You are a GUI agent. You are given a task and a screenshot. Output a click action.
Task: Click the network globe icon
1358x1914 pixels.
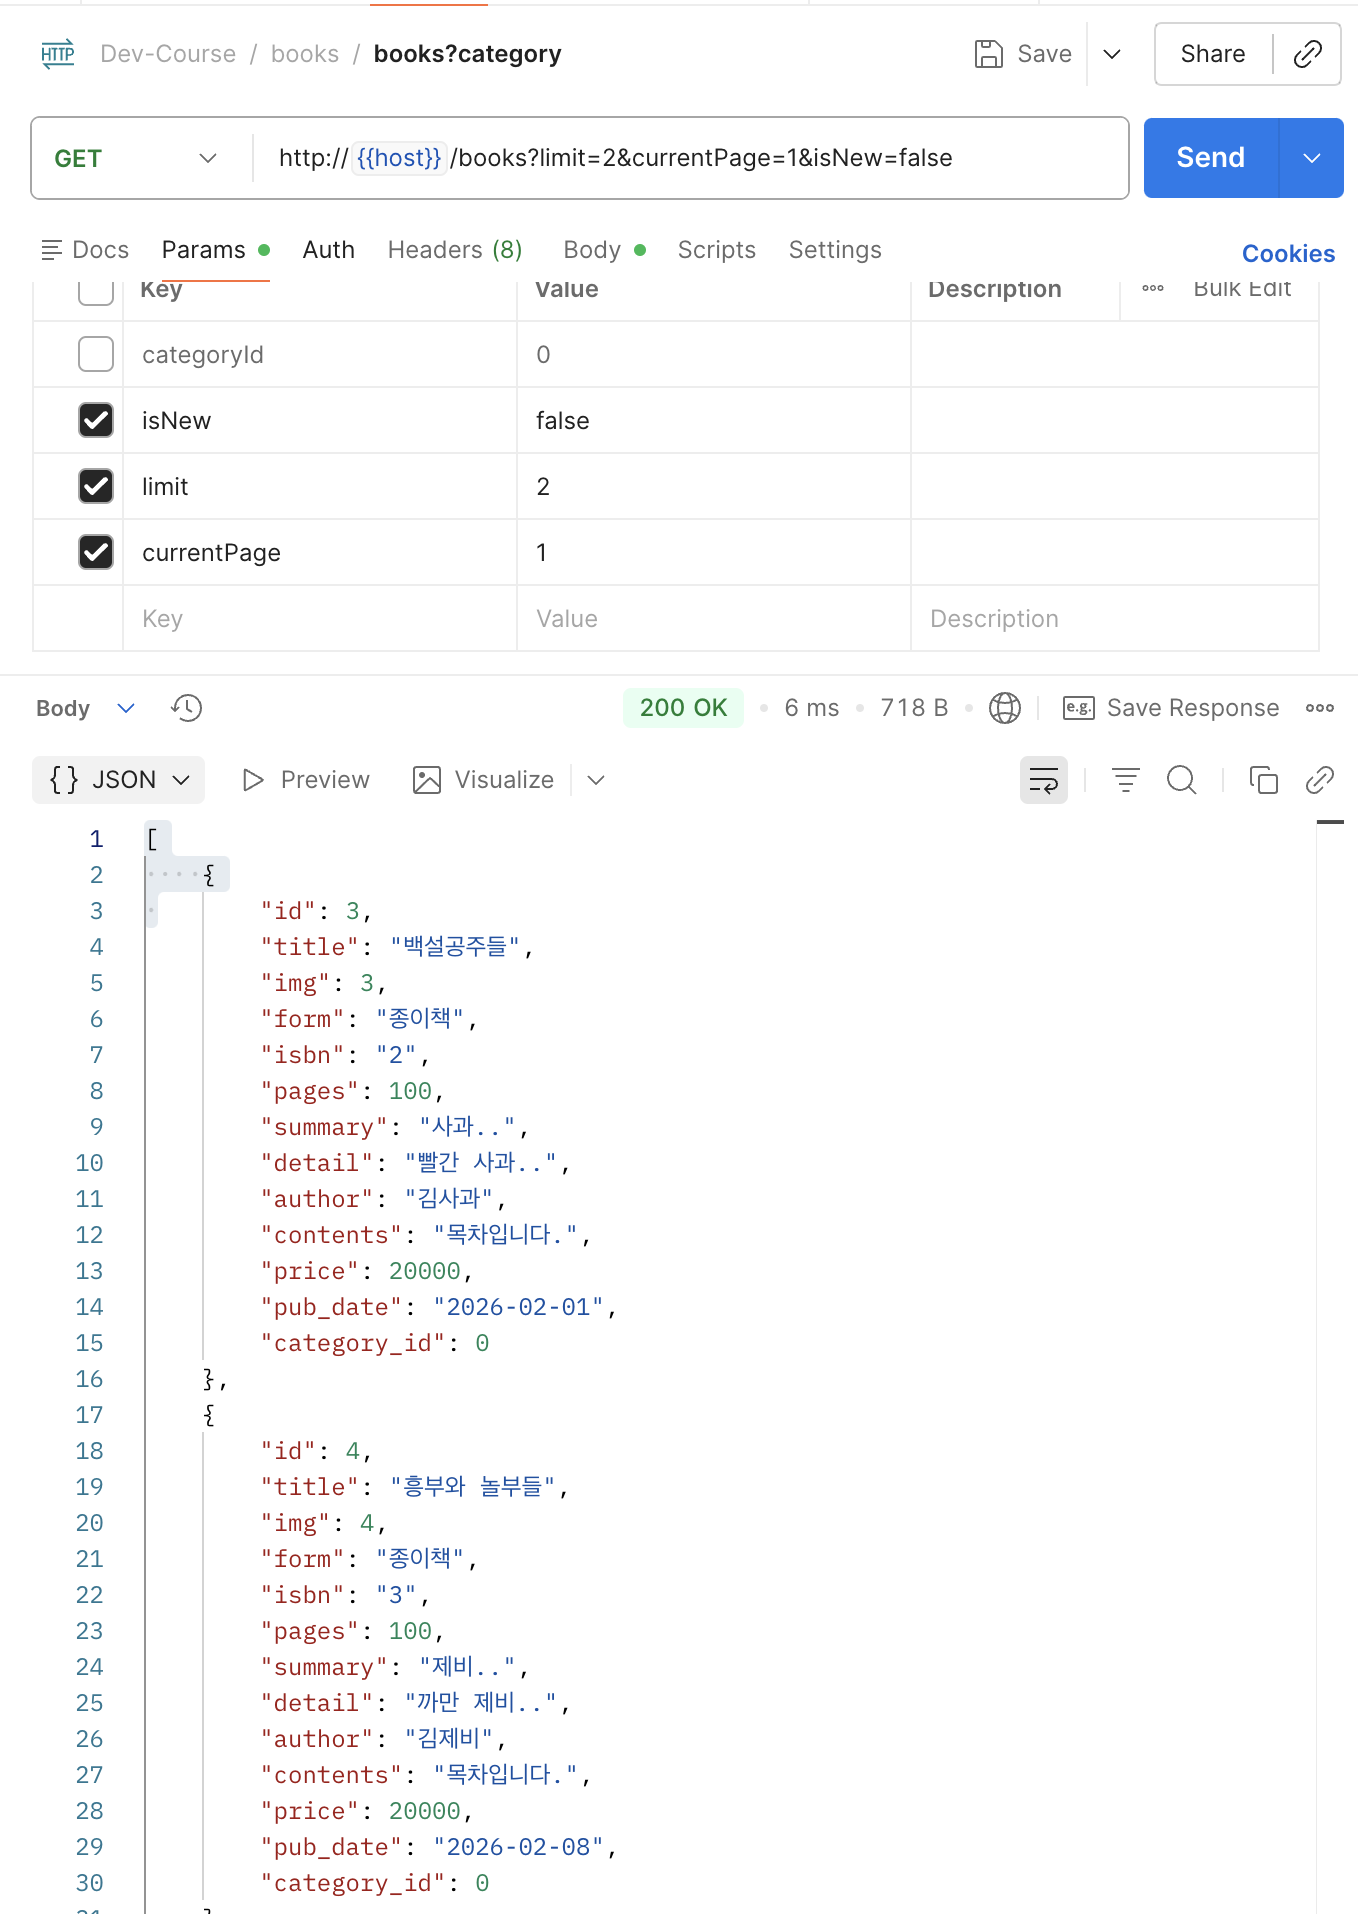point(1004,708)
